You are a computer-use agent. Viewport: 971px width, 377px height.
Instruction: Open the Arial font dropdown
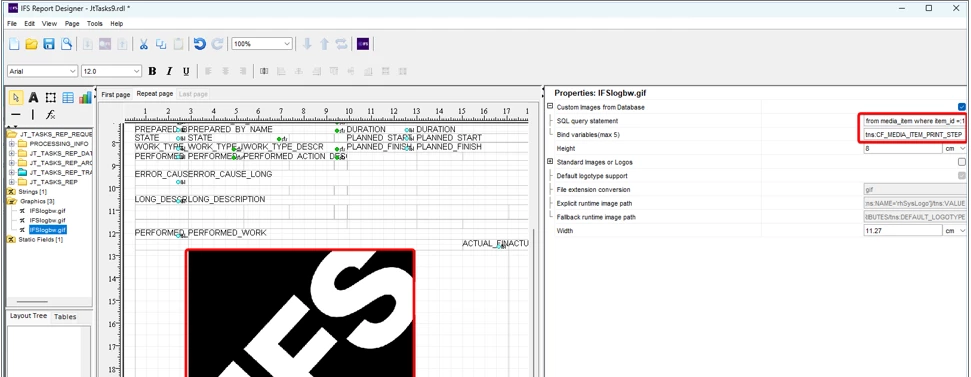(73, 71)
